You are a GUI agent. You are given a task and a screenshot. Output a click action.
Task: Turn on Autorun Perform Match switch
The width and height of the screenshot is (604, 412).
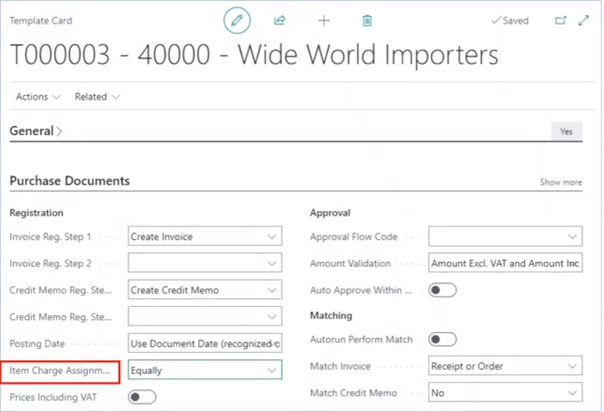click(x=442, y=339)
